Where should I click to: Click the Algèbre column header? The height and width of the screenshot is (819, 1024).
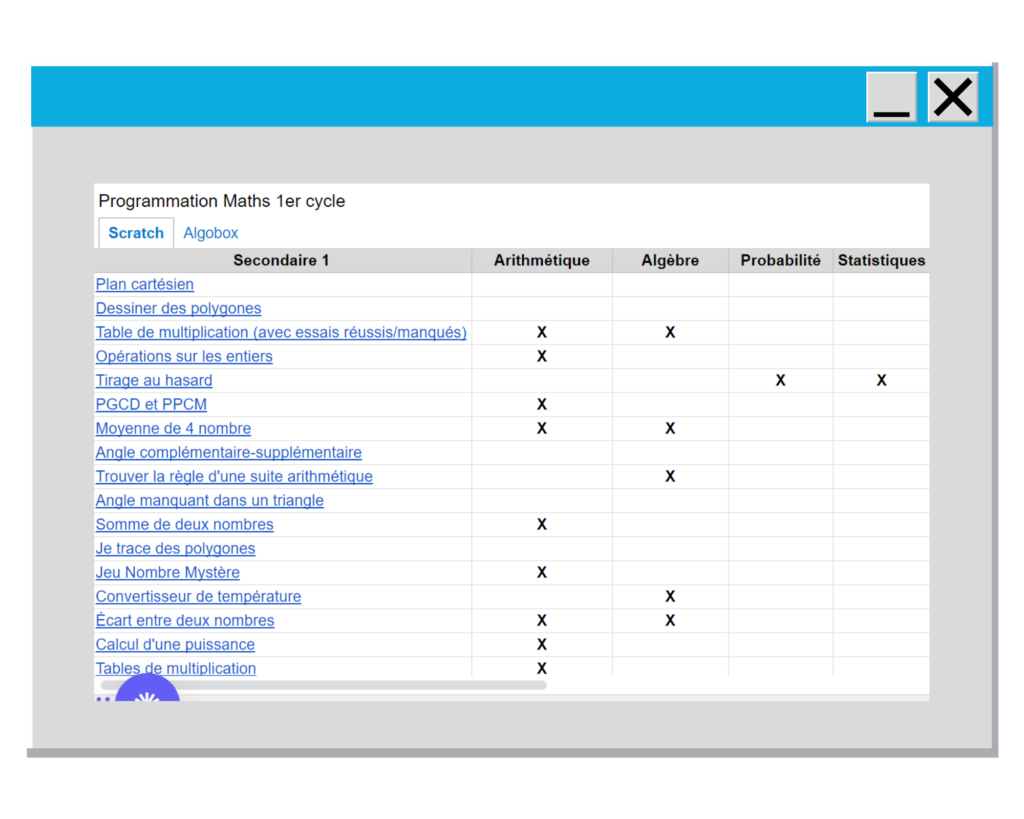tap(670, 261)
